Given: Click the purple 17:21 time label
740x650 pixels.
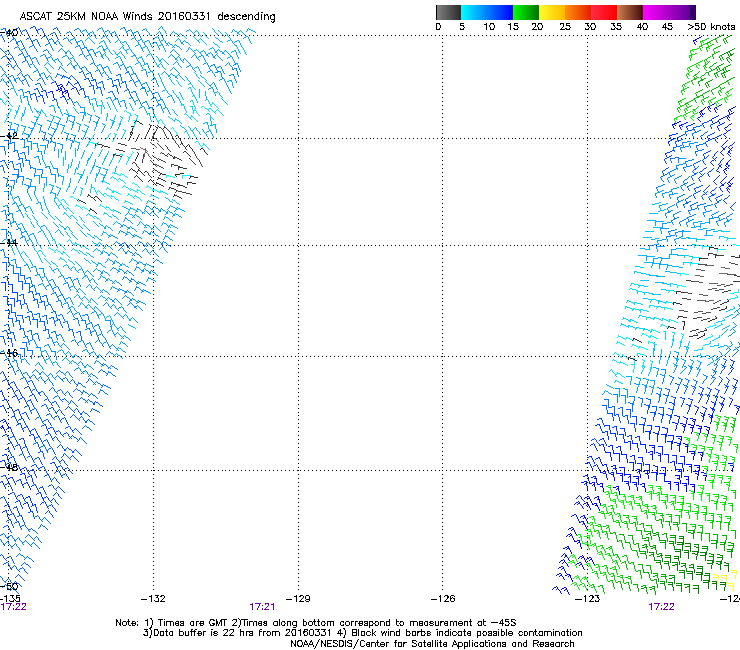Looking at the screenshot, I should [x=262, y=607].
